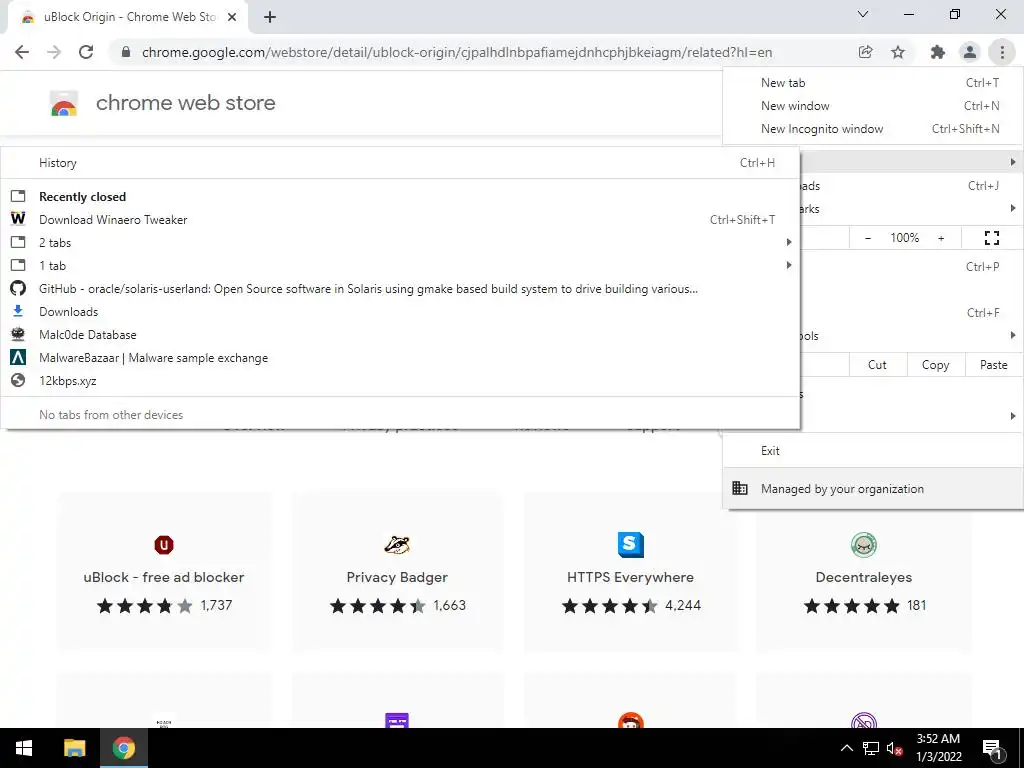The height and width of the screenshot is (768, 1024).
Task: Reopen the Downloads history entry
Action: (400, 312)
